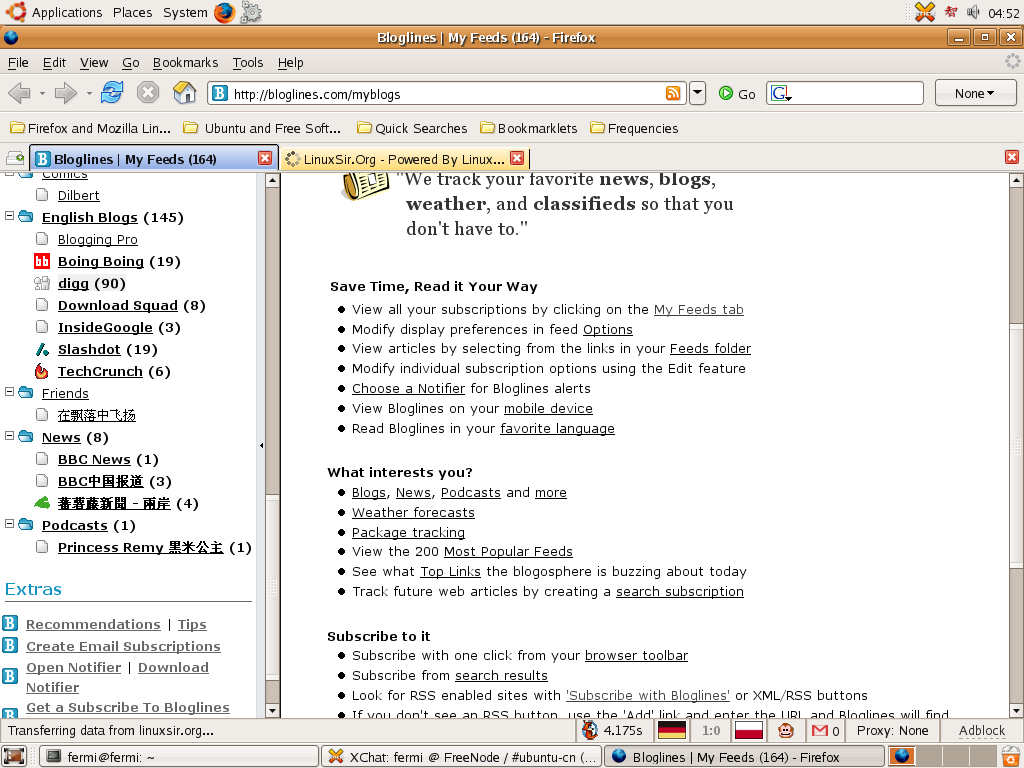Click the Back arrow navigation button
This screenshot has width=1024, height=768.
(x=20, y=93)
